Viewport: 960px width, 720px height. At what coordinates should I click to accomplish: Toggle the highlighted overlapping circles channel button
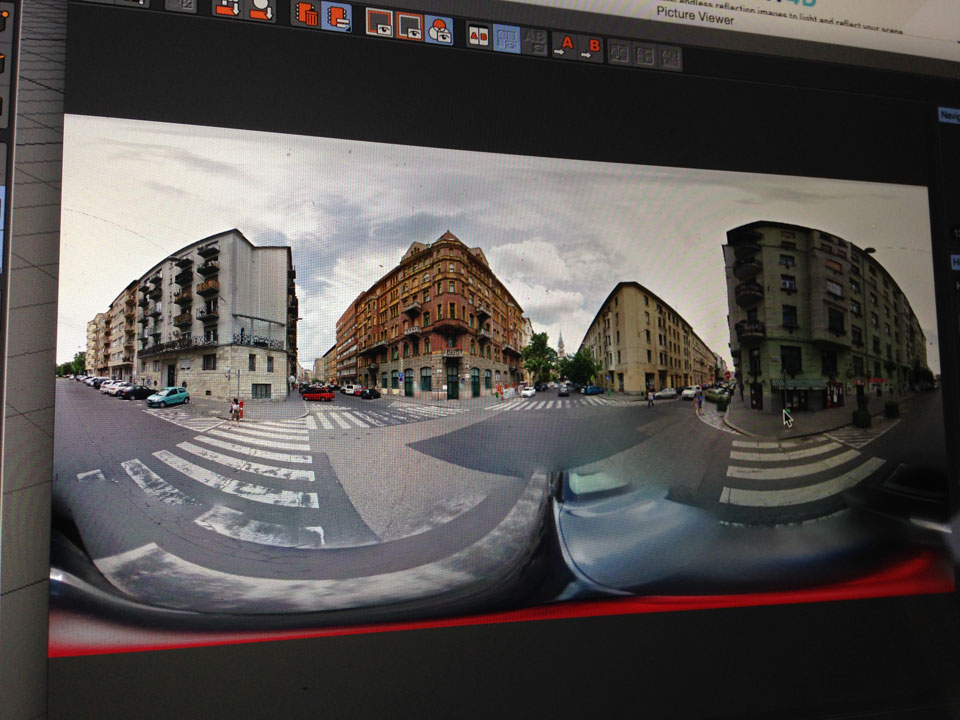(x=438, y=30)
